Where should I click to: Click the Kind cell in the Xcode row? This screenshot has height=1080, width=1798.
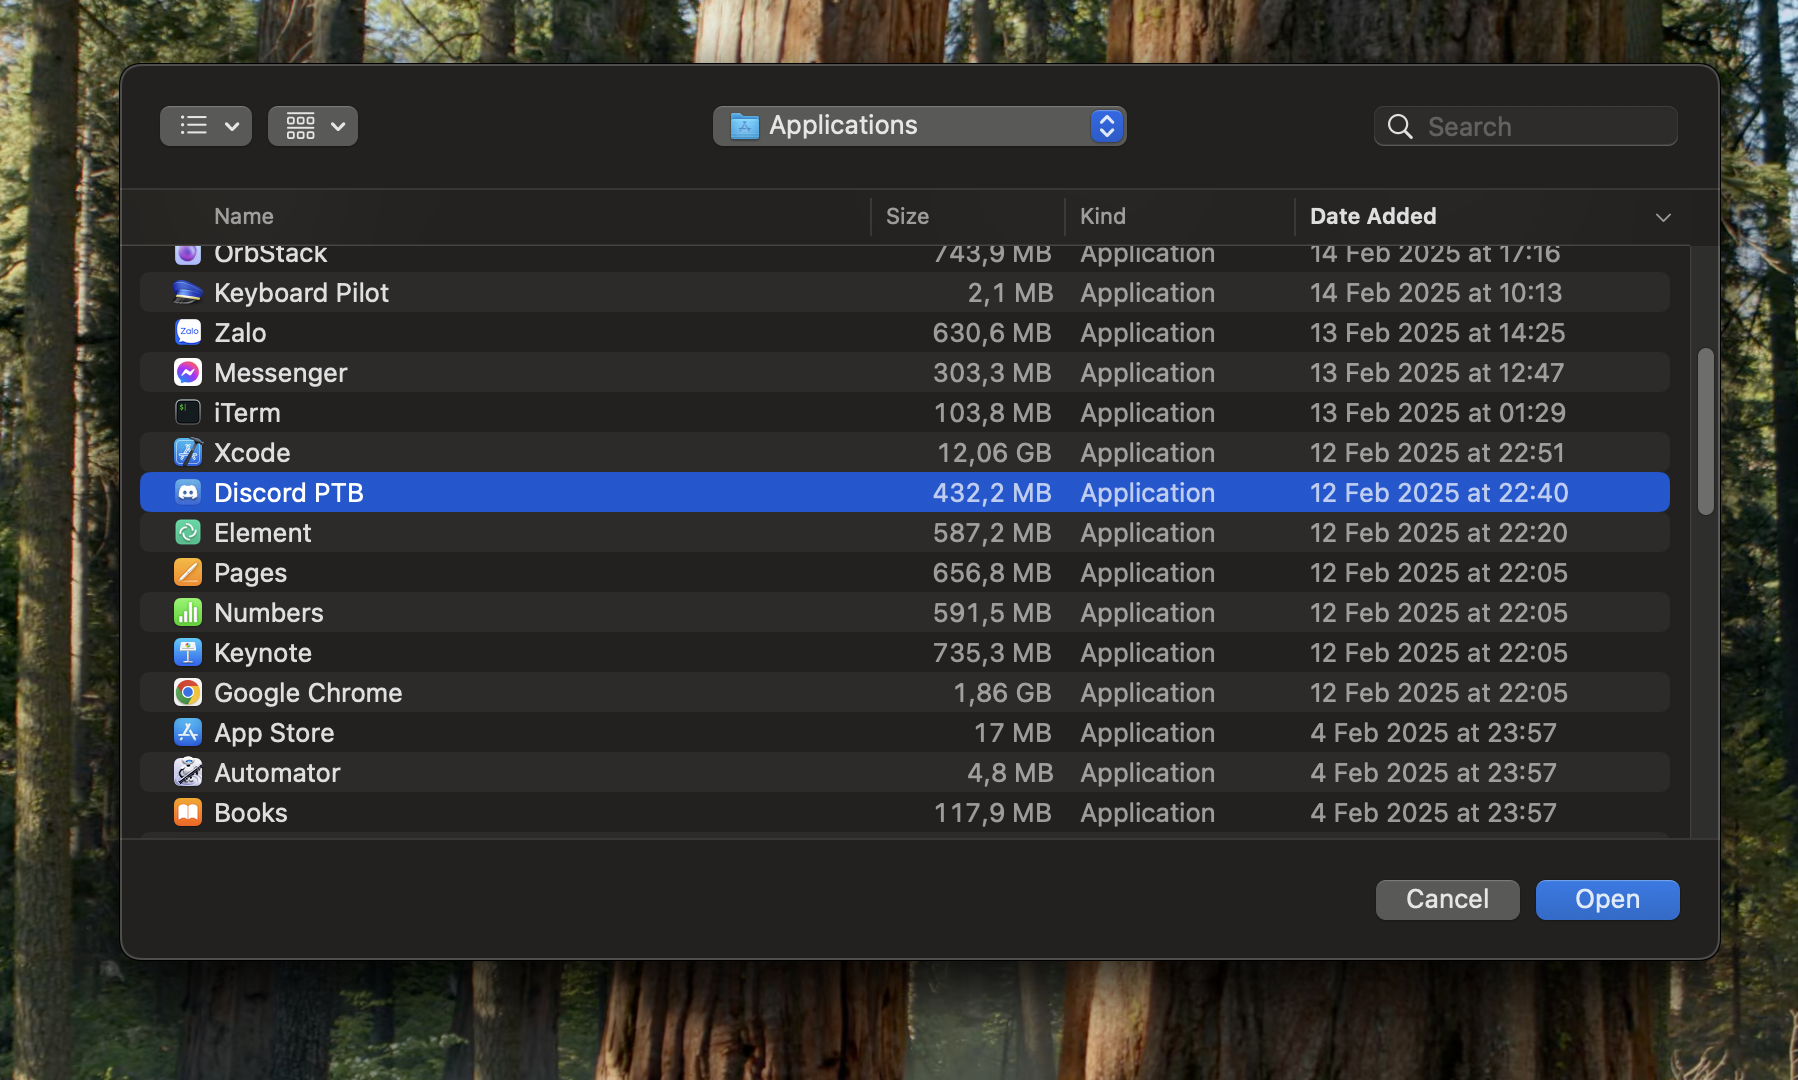(1147, 453)
